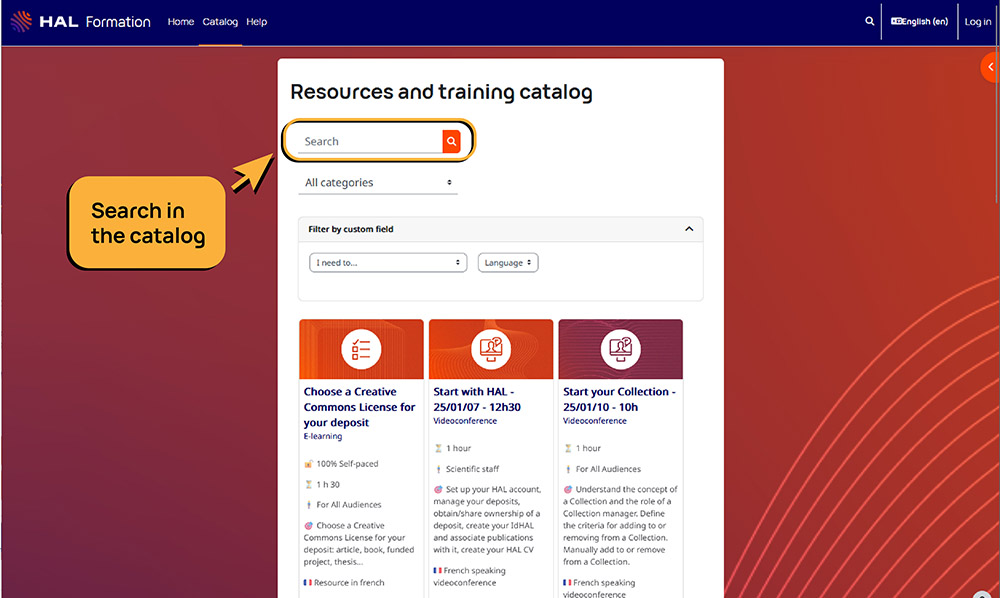The height and width of the screenshot is (598, 1000).
Task: Open the Help menu item
Action: (256, 22)
